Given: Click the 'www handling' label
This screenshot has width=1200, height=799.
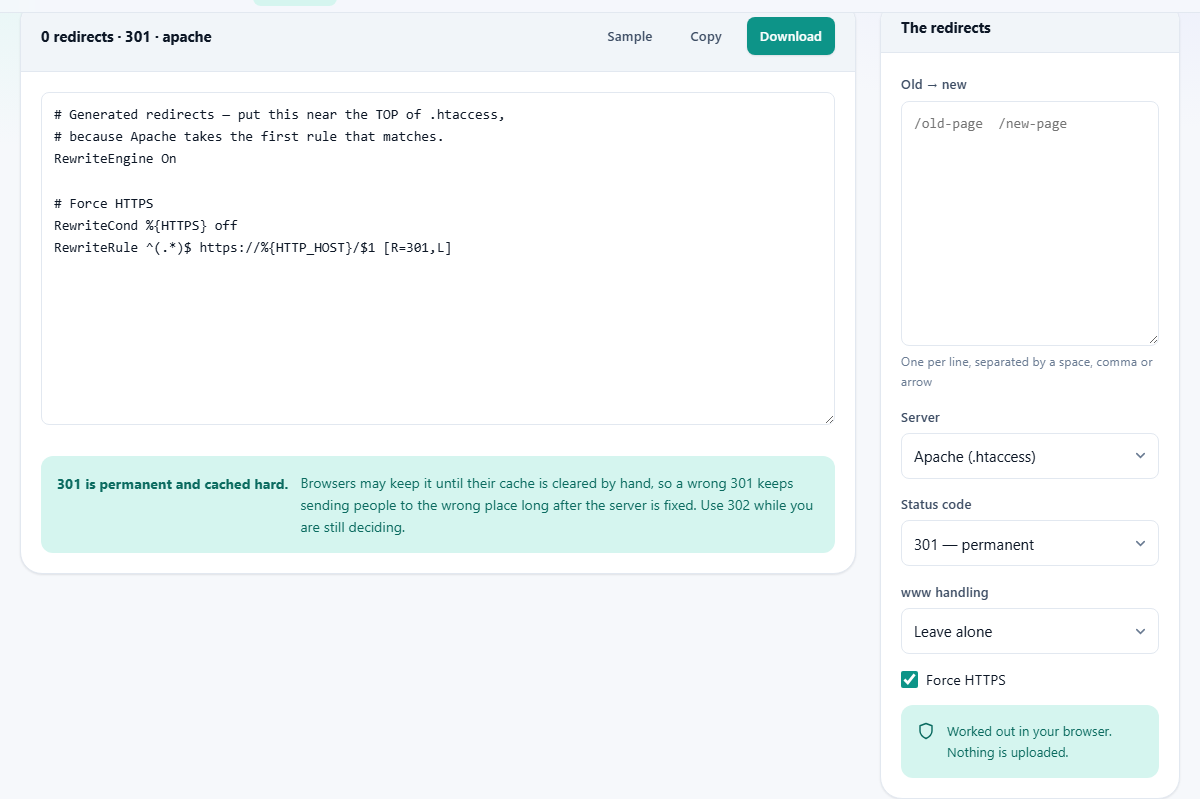Looking at the screenshot, I should point(945,592).
